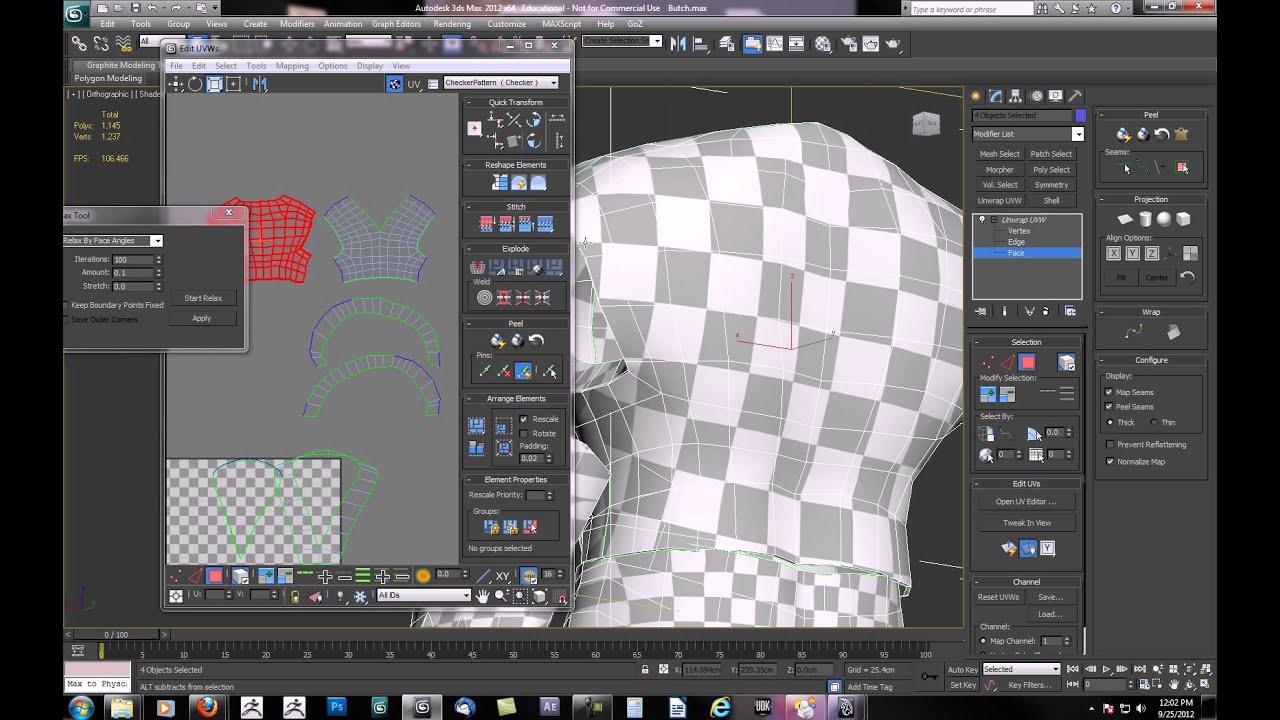Click Relax Until Flat icon under Reshape Elements
The height and width of the screenshot is (720, 1280).
519,183
